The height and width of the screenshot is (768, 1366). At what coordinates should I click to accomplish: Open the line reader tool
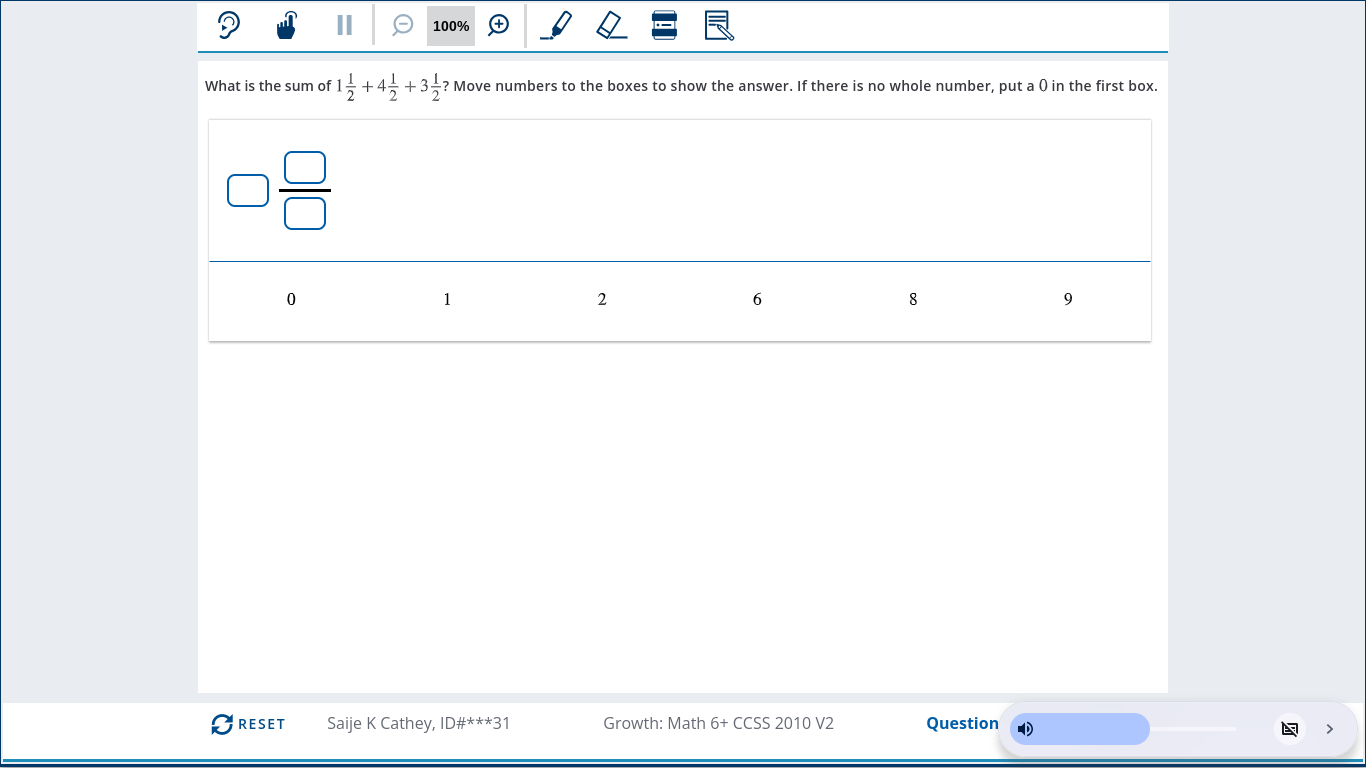(664, 25)
